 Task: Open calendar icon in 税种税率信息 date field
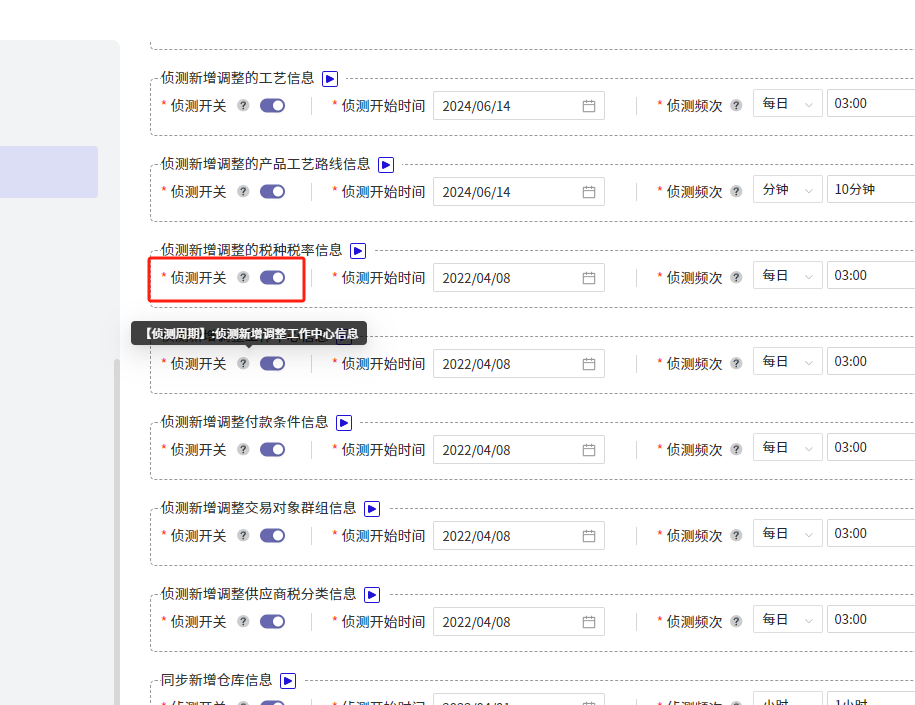589,278
